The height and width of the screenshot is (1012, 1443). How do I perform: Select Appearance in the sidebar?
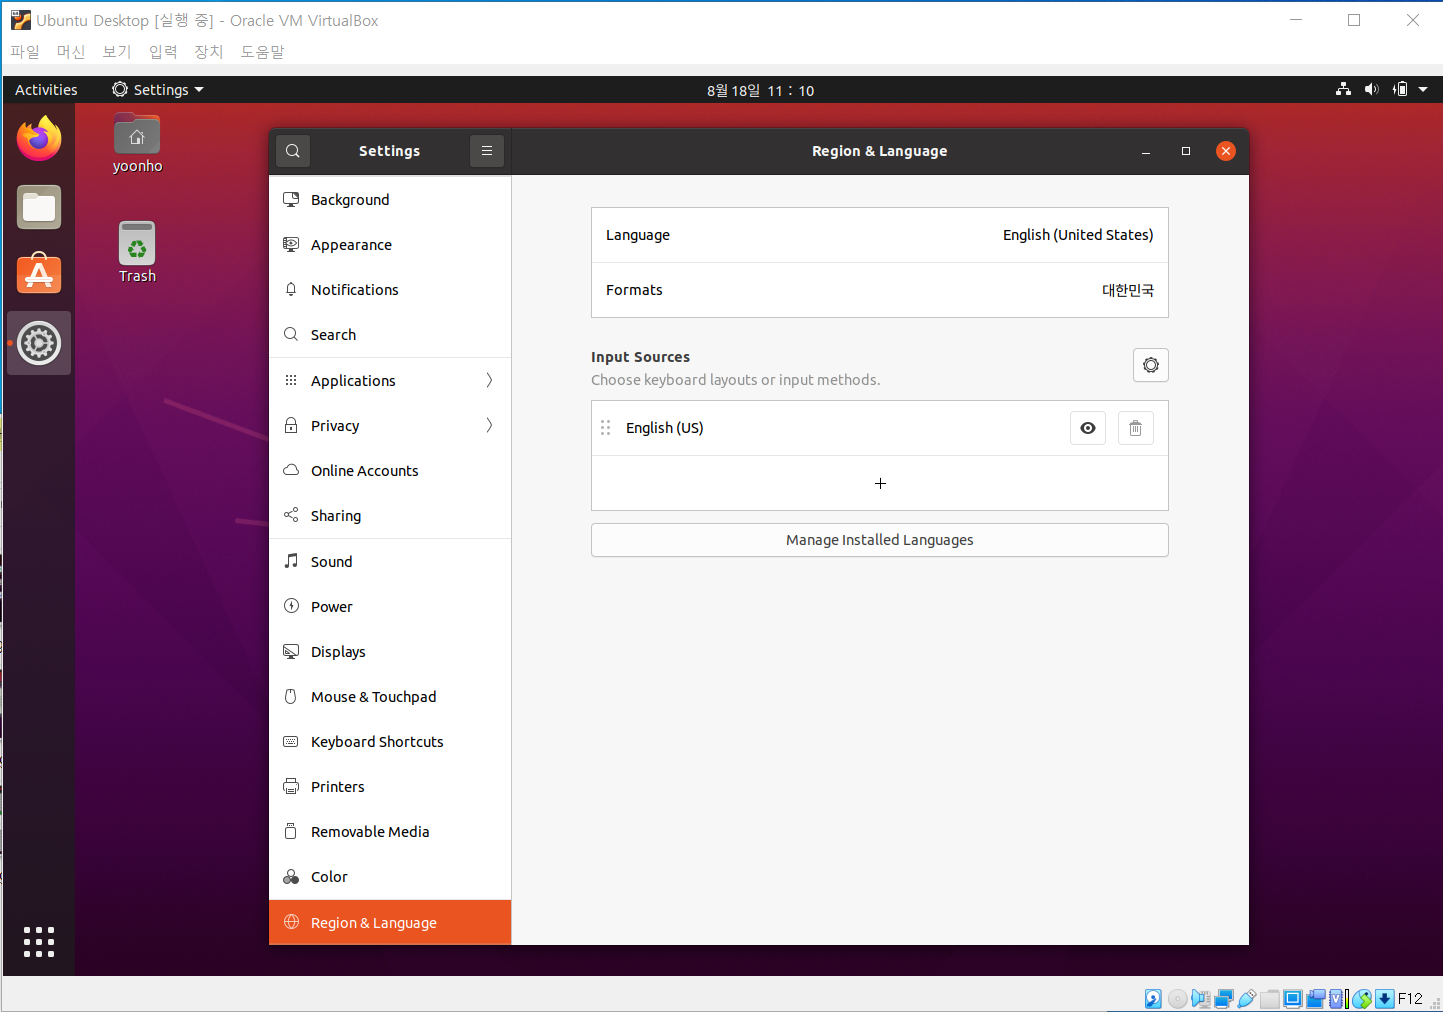390,245
